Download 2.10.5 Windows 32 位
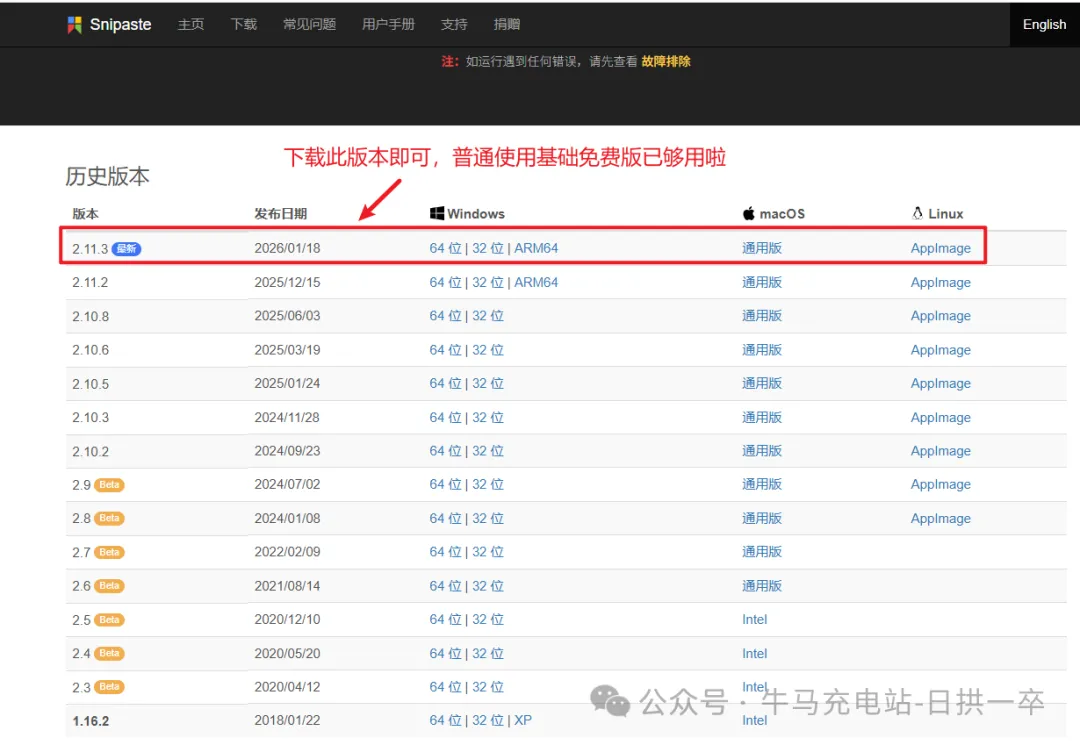1080x745 pixels. tap(488, 383)
